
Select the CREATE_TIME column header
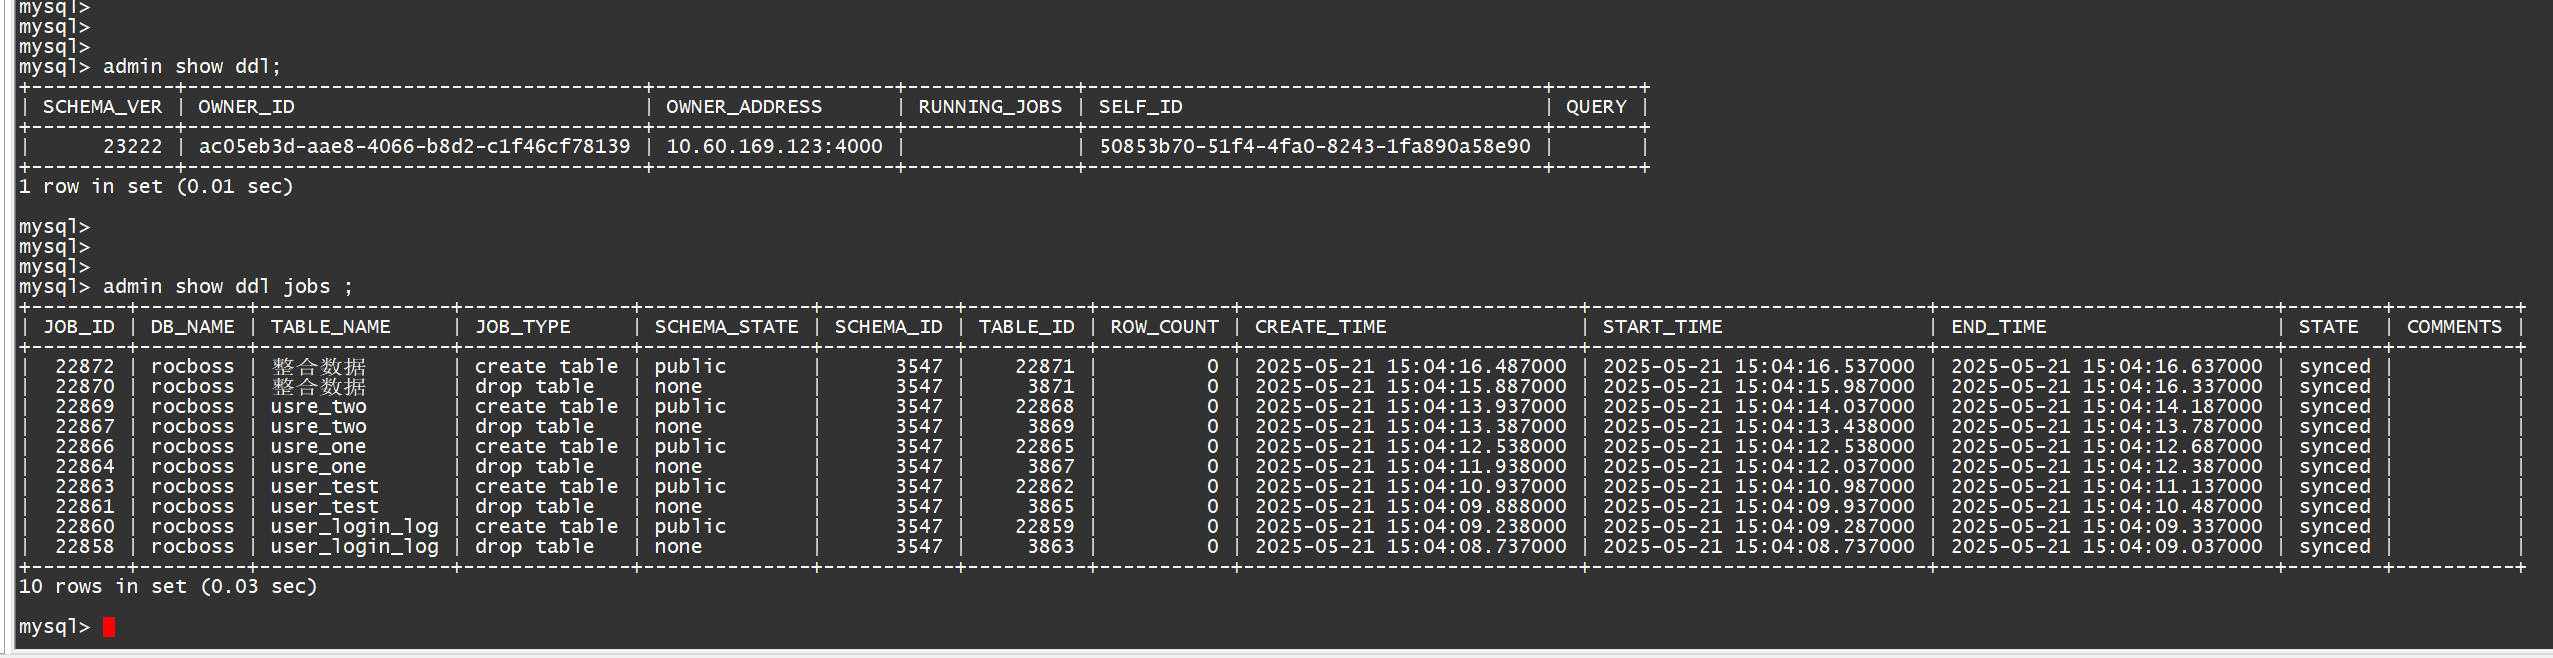[1320, 327]
